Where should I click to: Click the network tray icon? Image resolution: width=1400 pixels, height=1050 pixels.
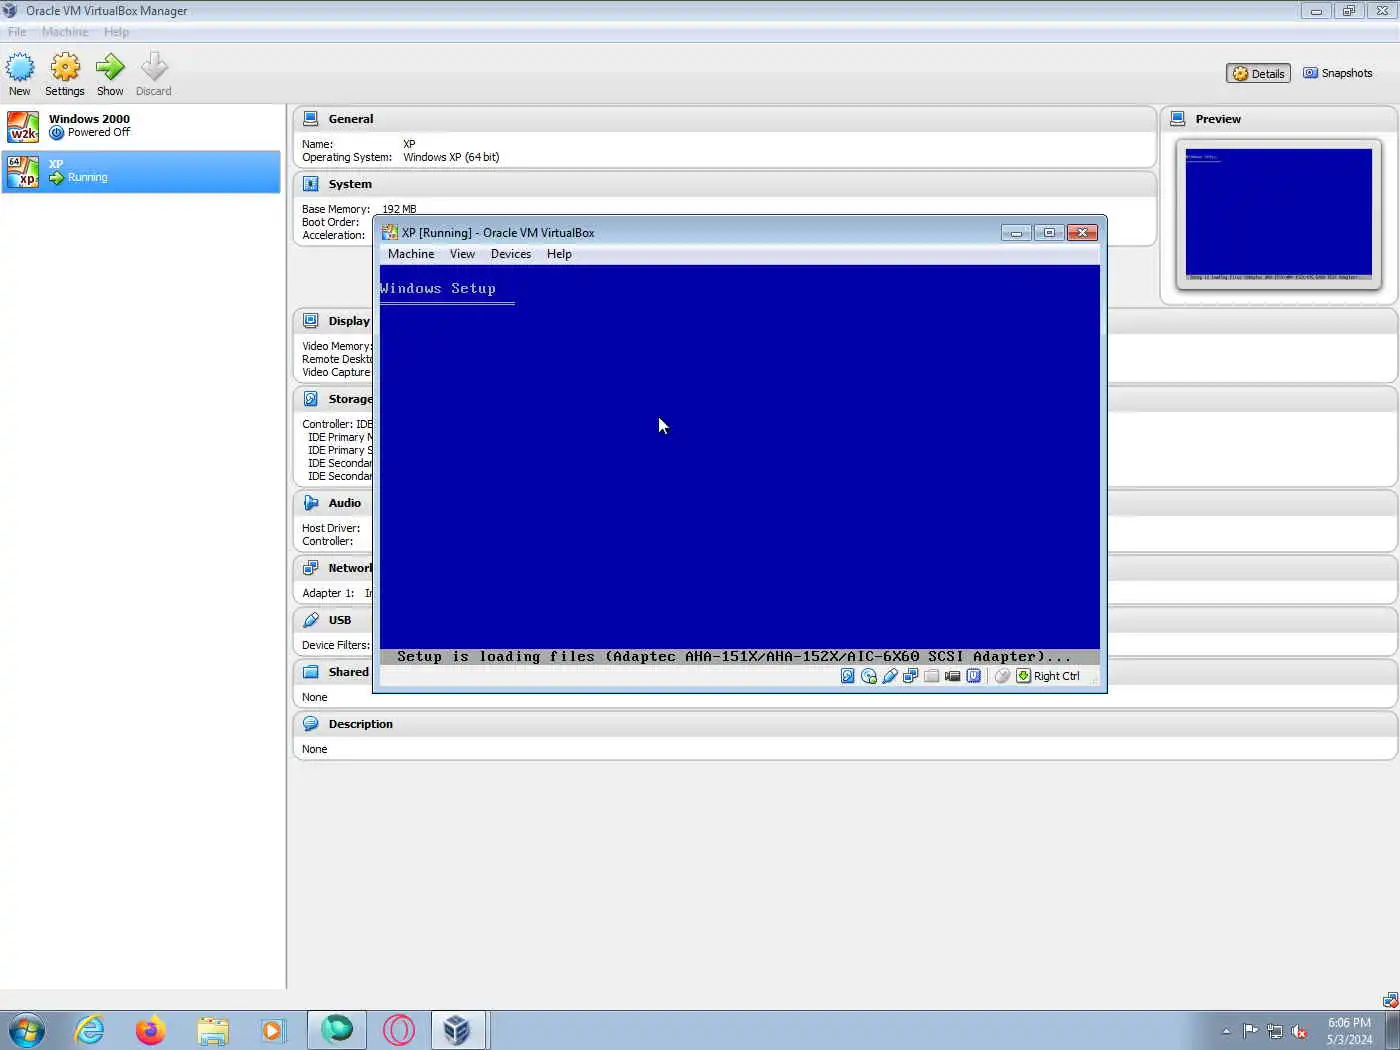pos(1275,1031)
